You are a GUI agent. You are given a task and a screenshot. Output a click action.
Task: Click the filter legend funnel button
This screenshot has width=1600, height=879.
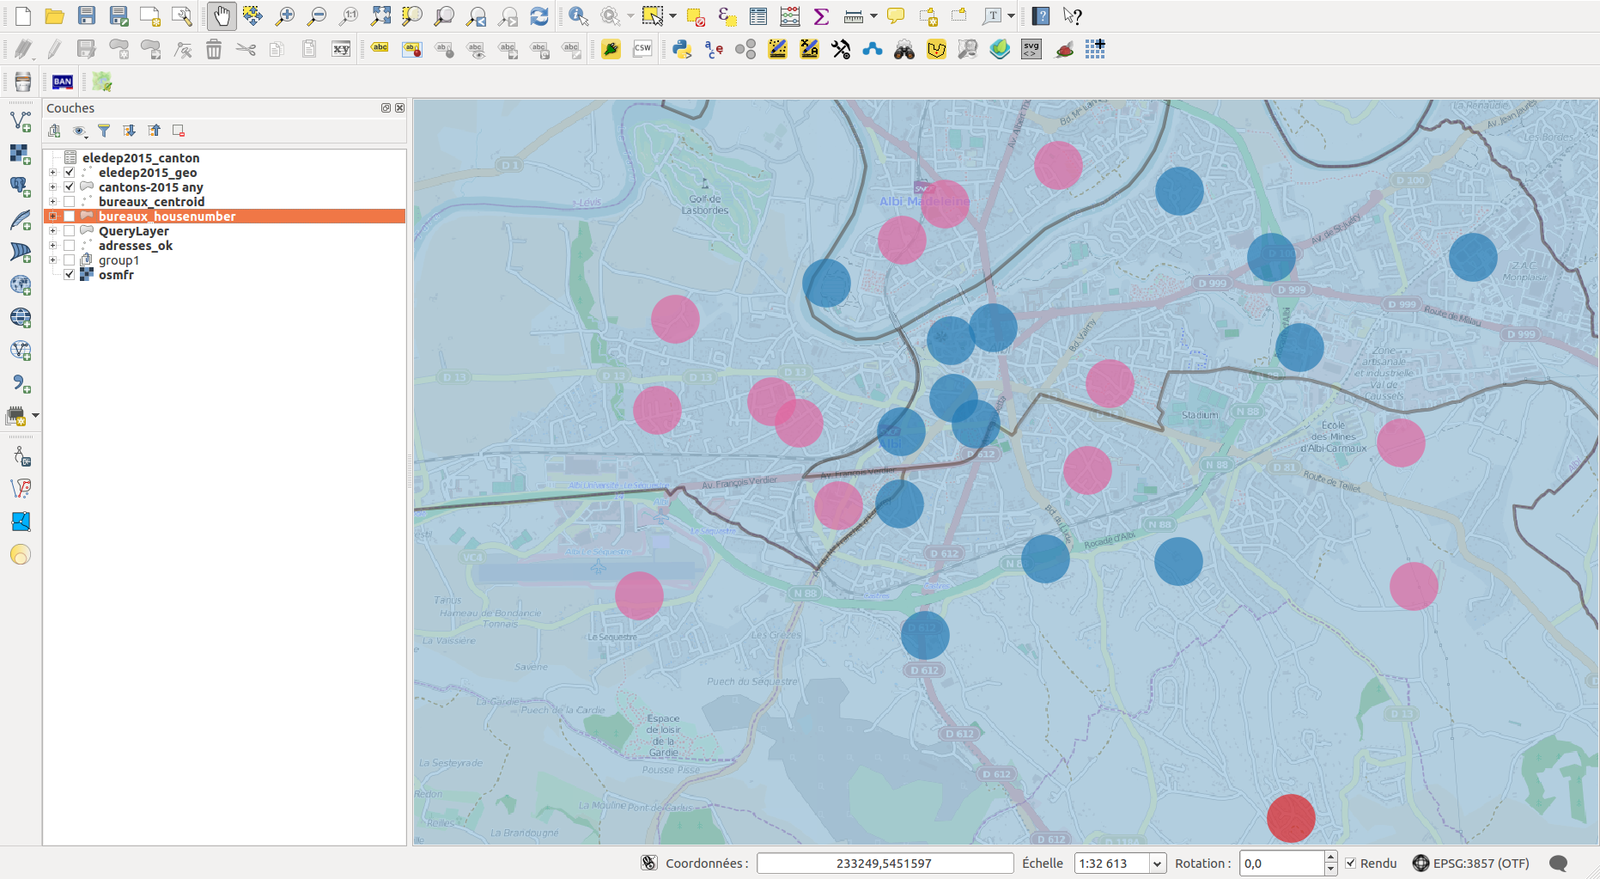point(103,131)
